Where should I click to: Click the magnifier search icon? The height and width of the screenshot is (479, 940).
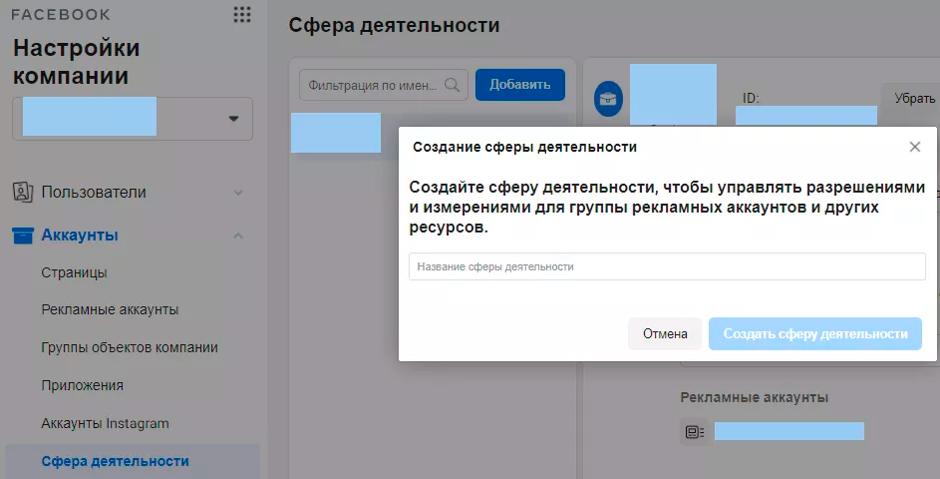click(x=453, y=85)
